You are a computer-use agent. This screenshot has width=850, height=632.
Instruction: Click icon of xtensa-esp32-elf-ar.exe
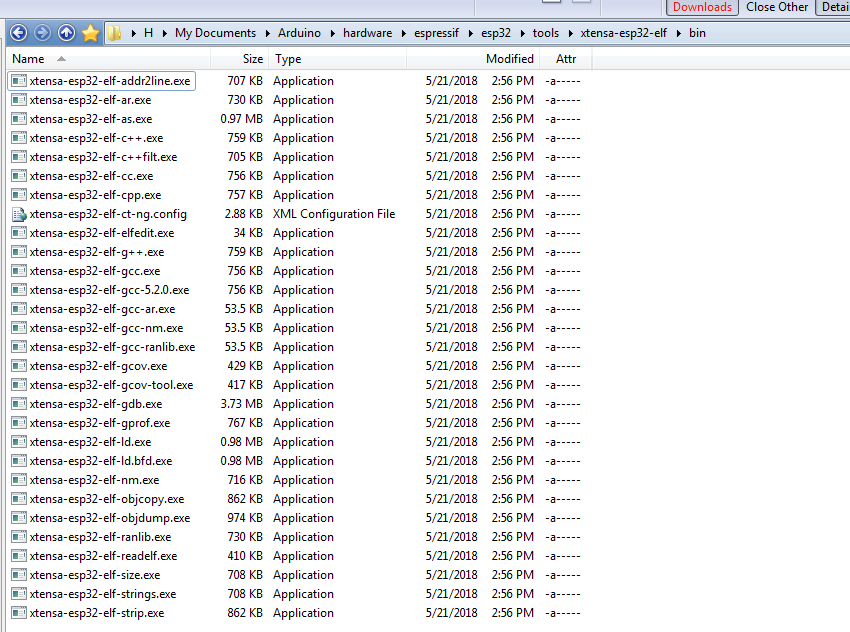click(19, 100)
